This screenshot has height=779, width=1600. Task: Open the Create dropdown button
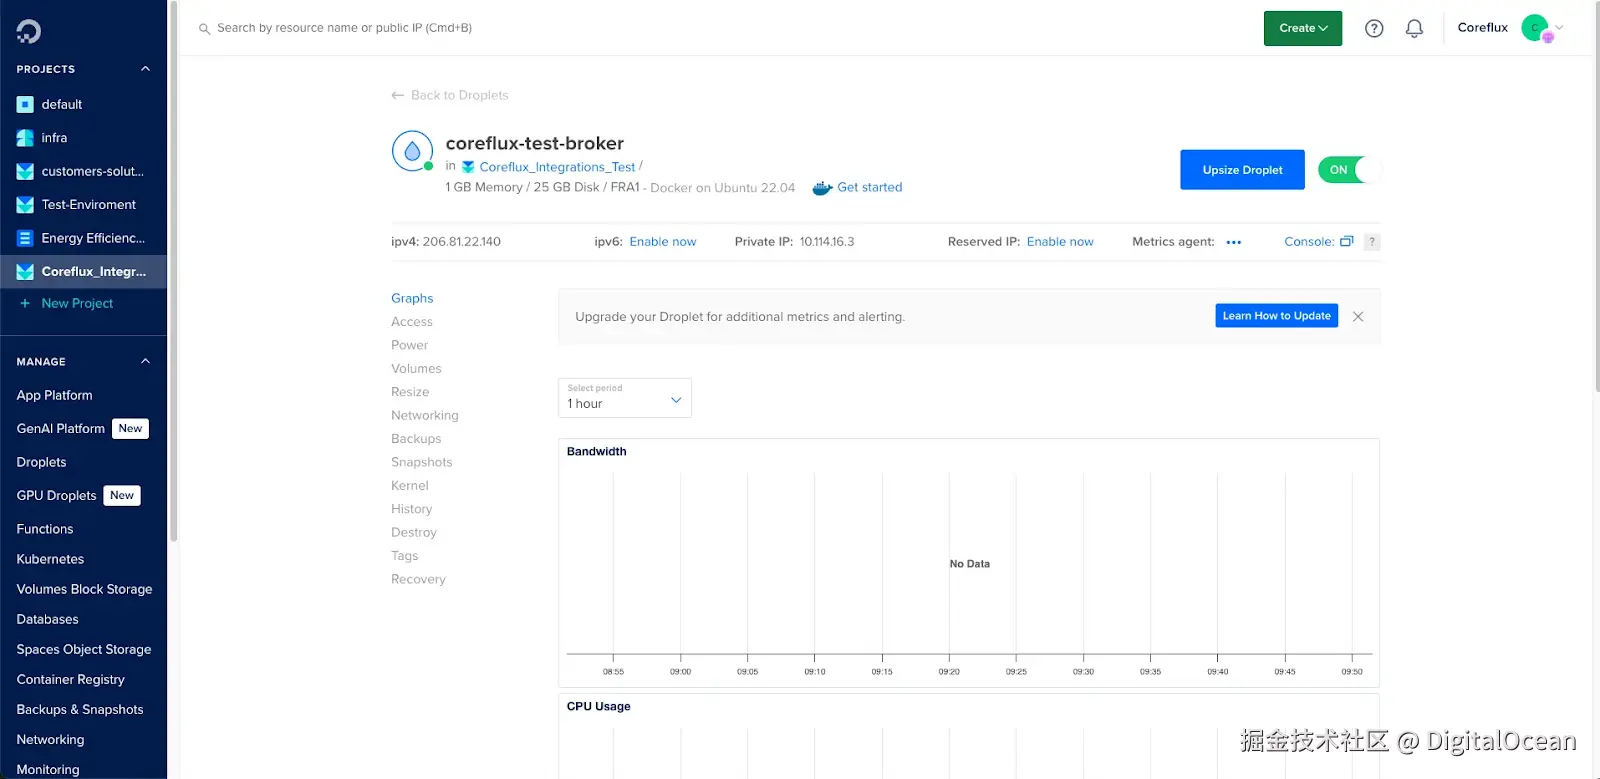click(x=1303, y=28)
